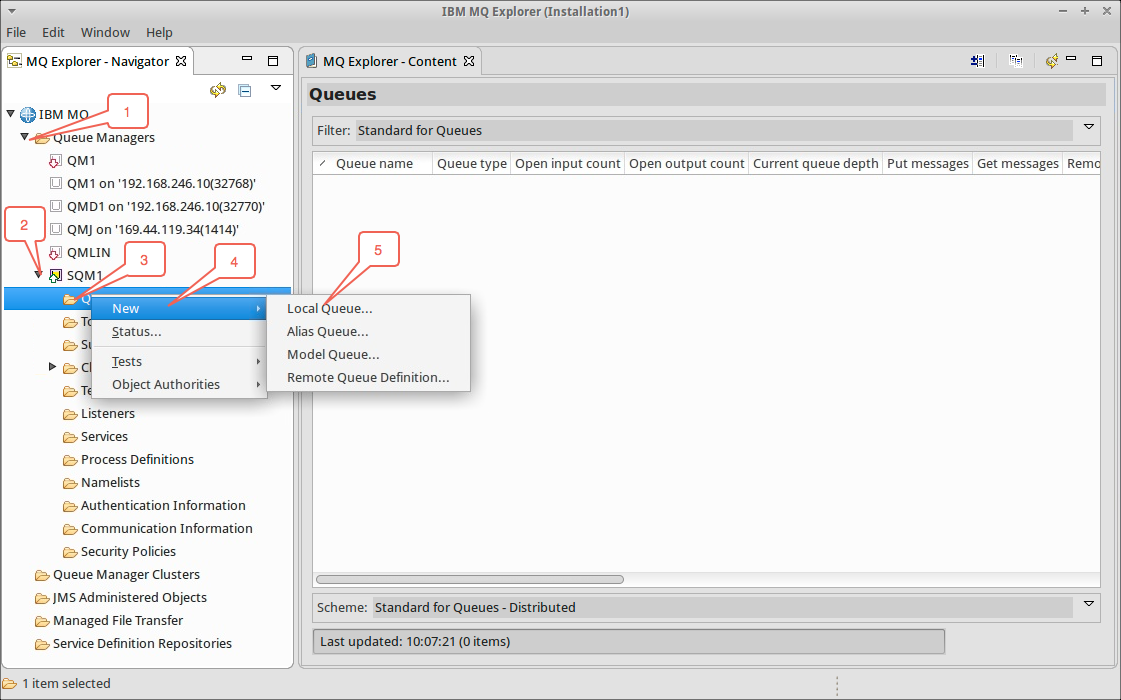Click the Namelists folder icon

tap(70, 483)
